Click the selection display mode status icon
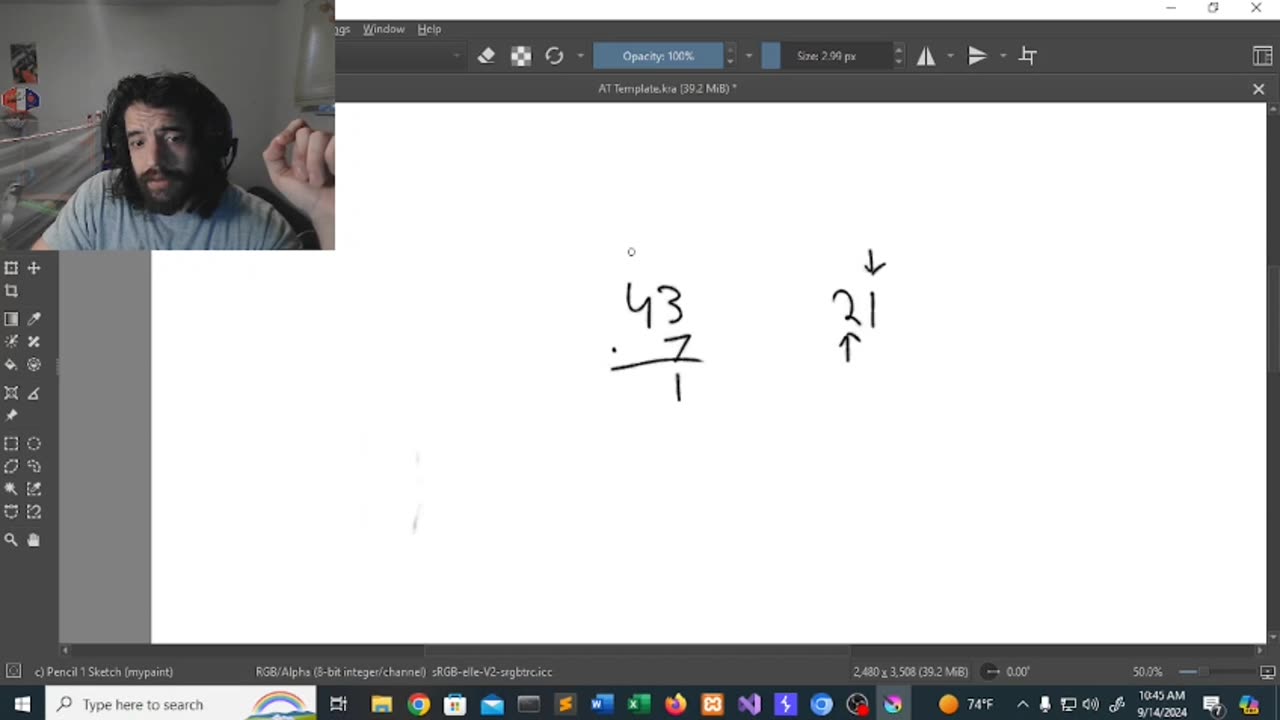 pos(13,672)
